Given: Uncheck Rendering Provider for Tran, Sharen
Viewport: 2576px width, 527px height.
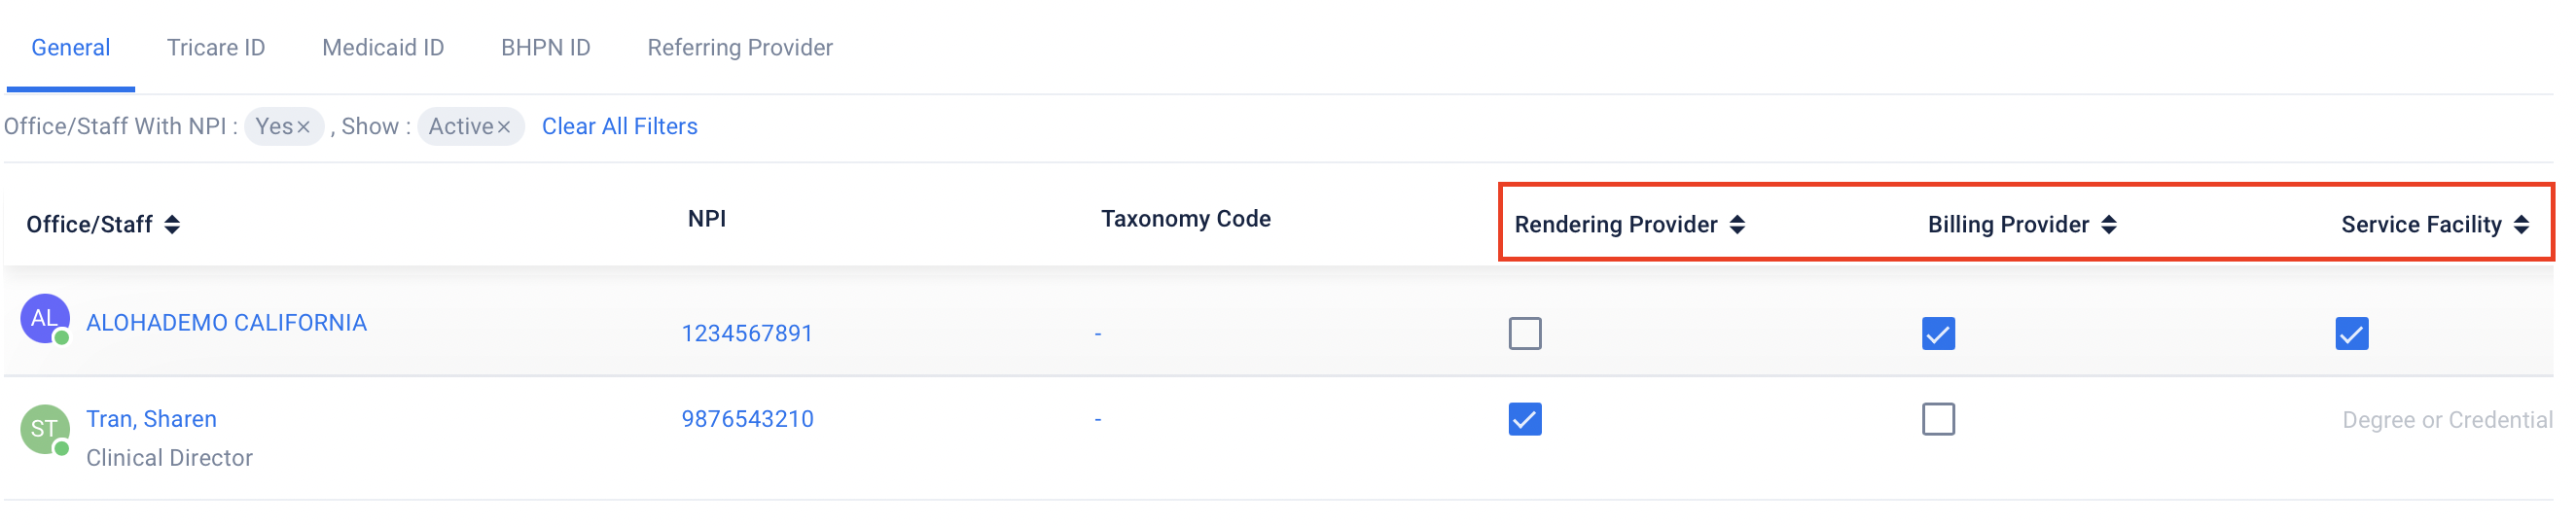Looking at the screenshot, I should [x=1525, y=419].
